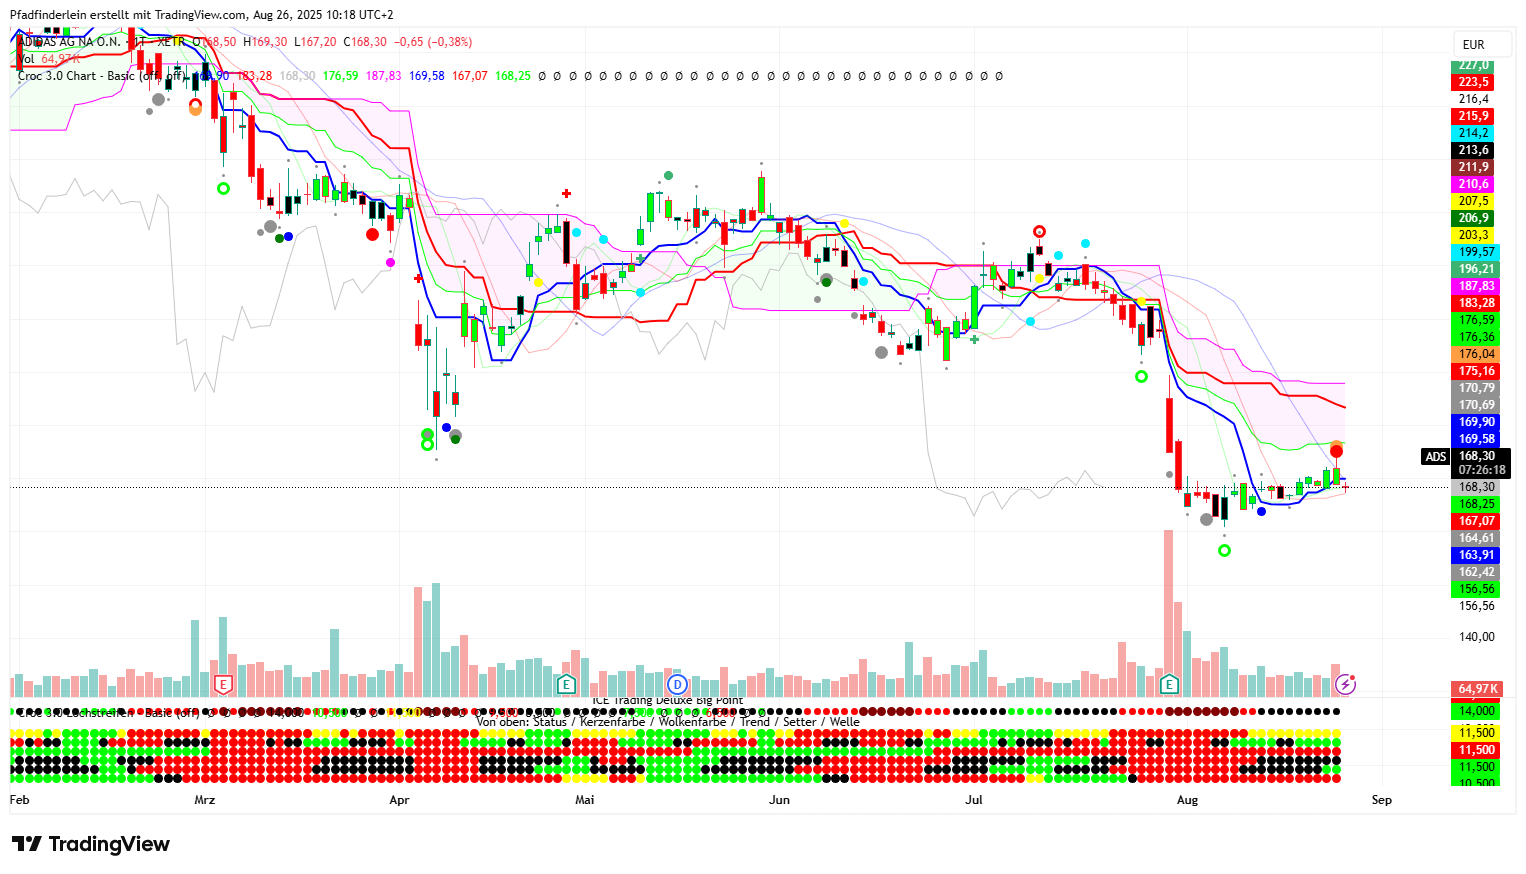Viewport: 1526px width, 874px height.
Task: Click the red plus marker near Mai
Action: tap(566, 193)
